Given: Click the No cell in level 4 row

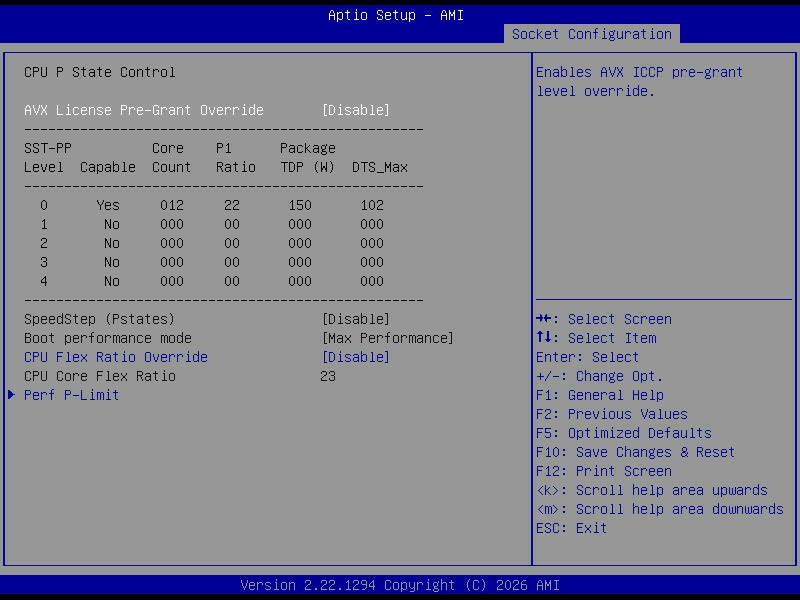Looking at the screenshot, I should [112, 281].
